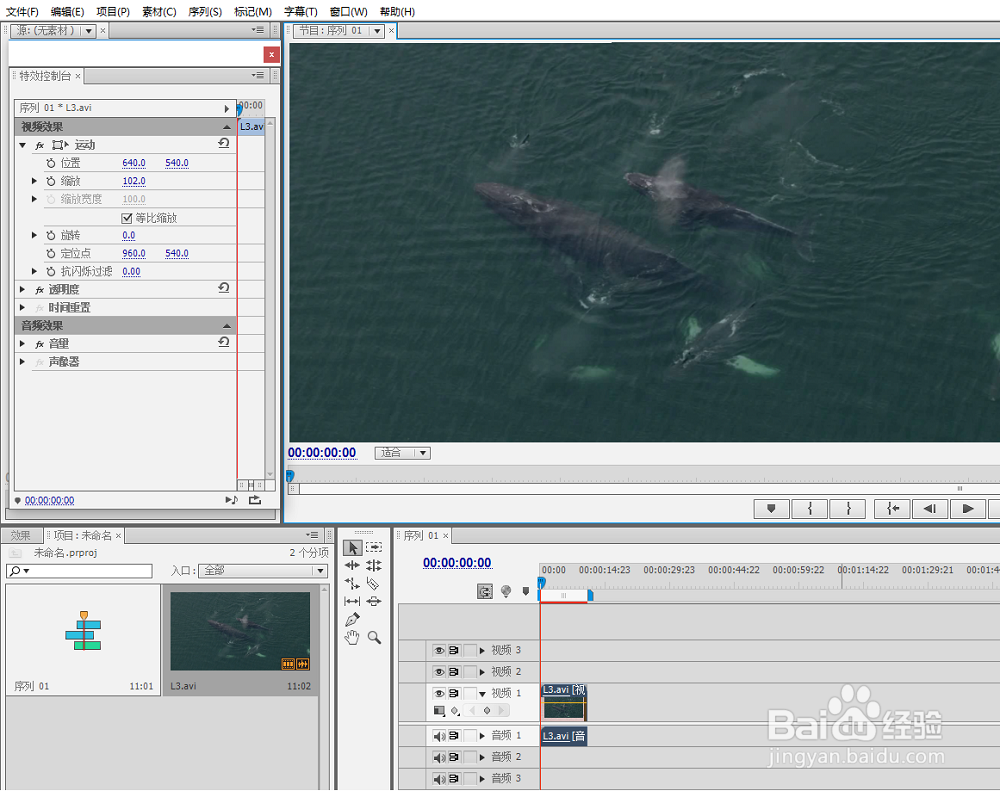Toggle the 透明度 fx effect switch
Screen dimensions: 1000x791
coord(40,290)
